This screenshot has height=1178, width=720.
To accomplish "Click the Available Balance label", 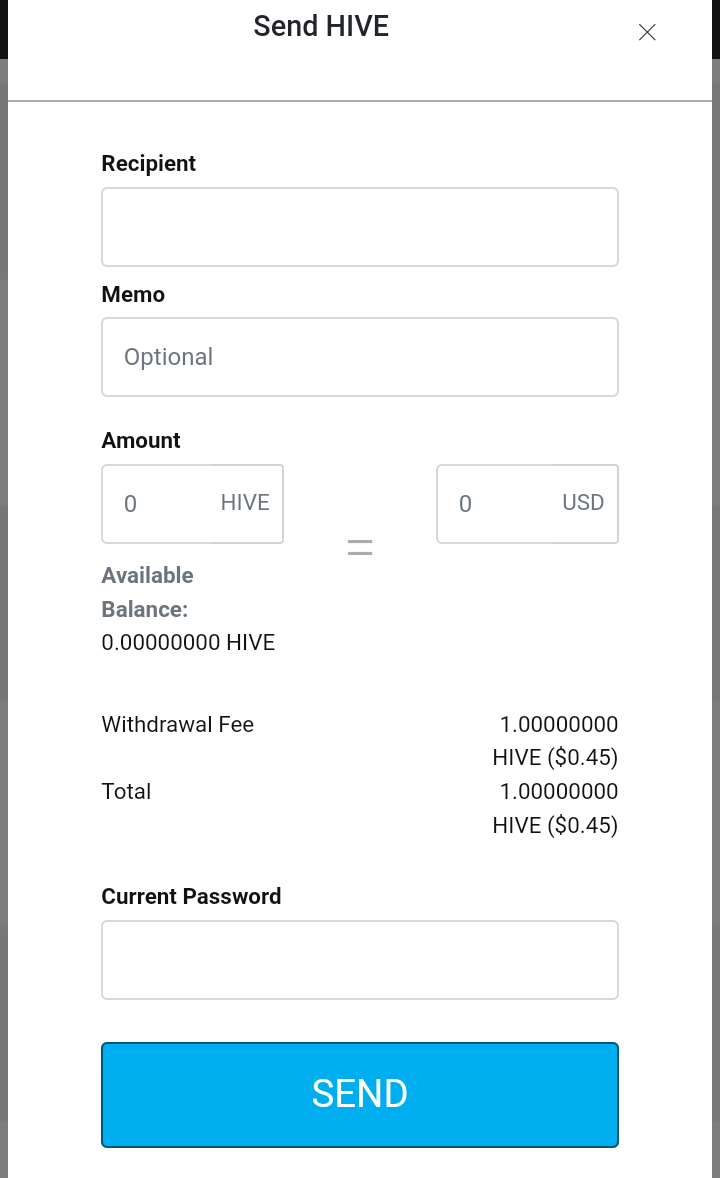I will pyautogui.click(x=147, y=592).
